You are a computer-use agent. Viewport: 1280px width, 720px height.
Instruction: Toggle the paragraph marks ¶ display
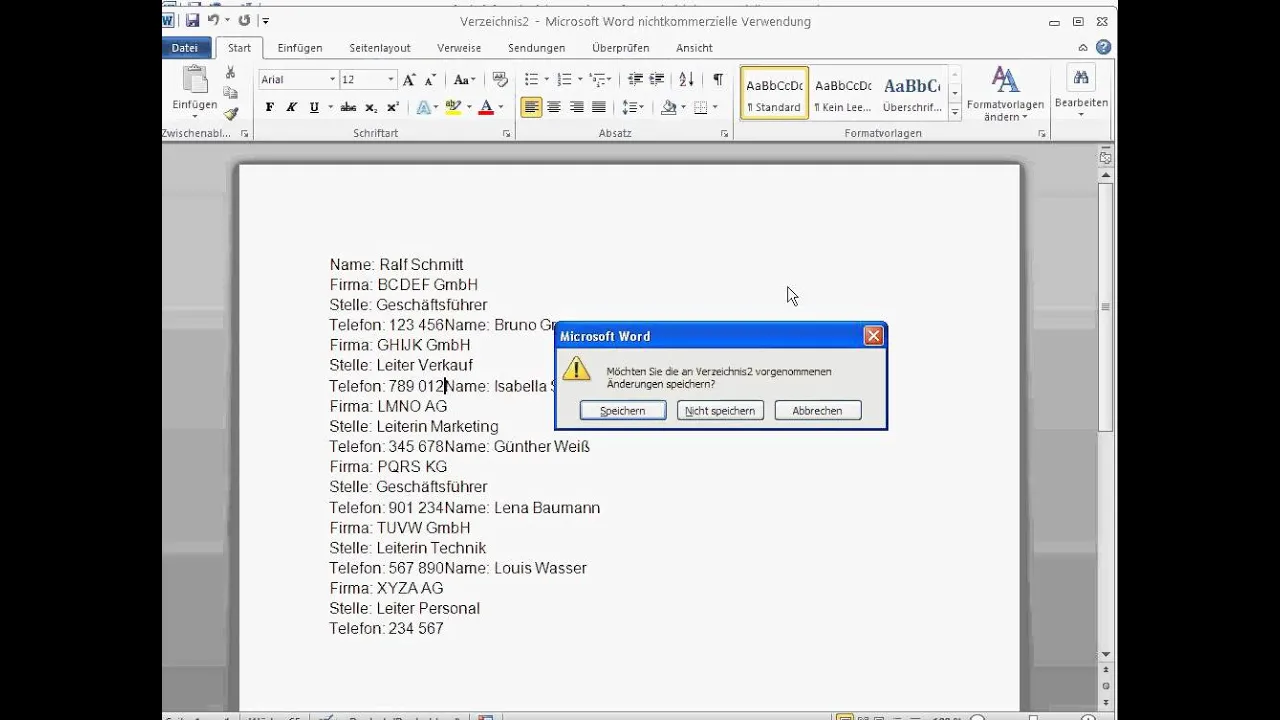click(718, 79)
